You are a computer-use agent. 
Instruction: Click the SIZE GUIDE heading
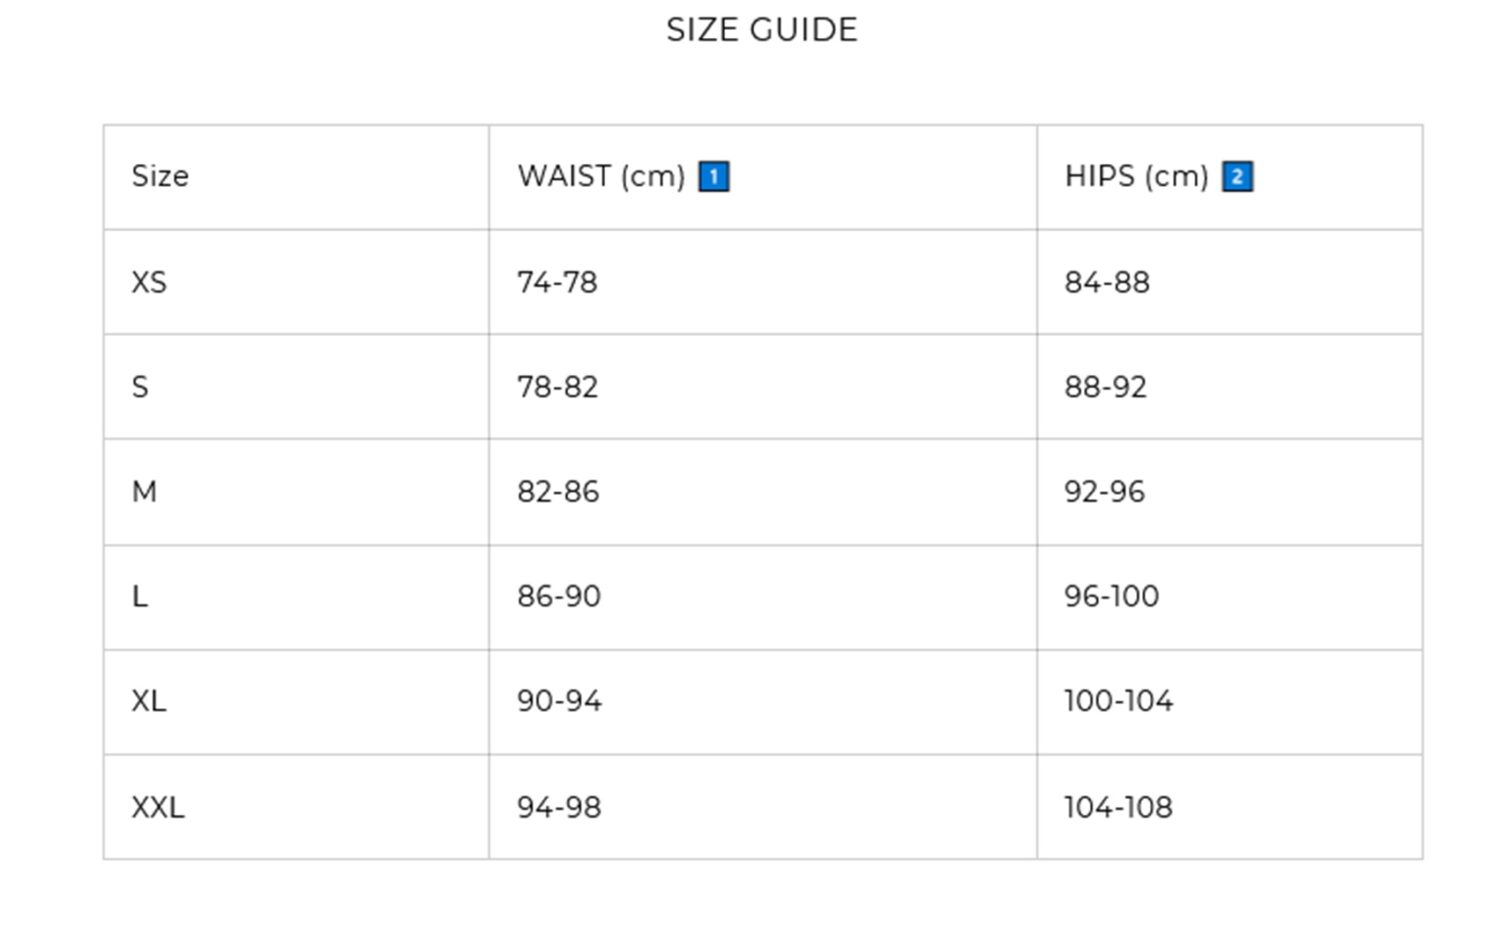pyautogui.click(x=762, y=30)
